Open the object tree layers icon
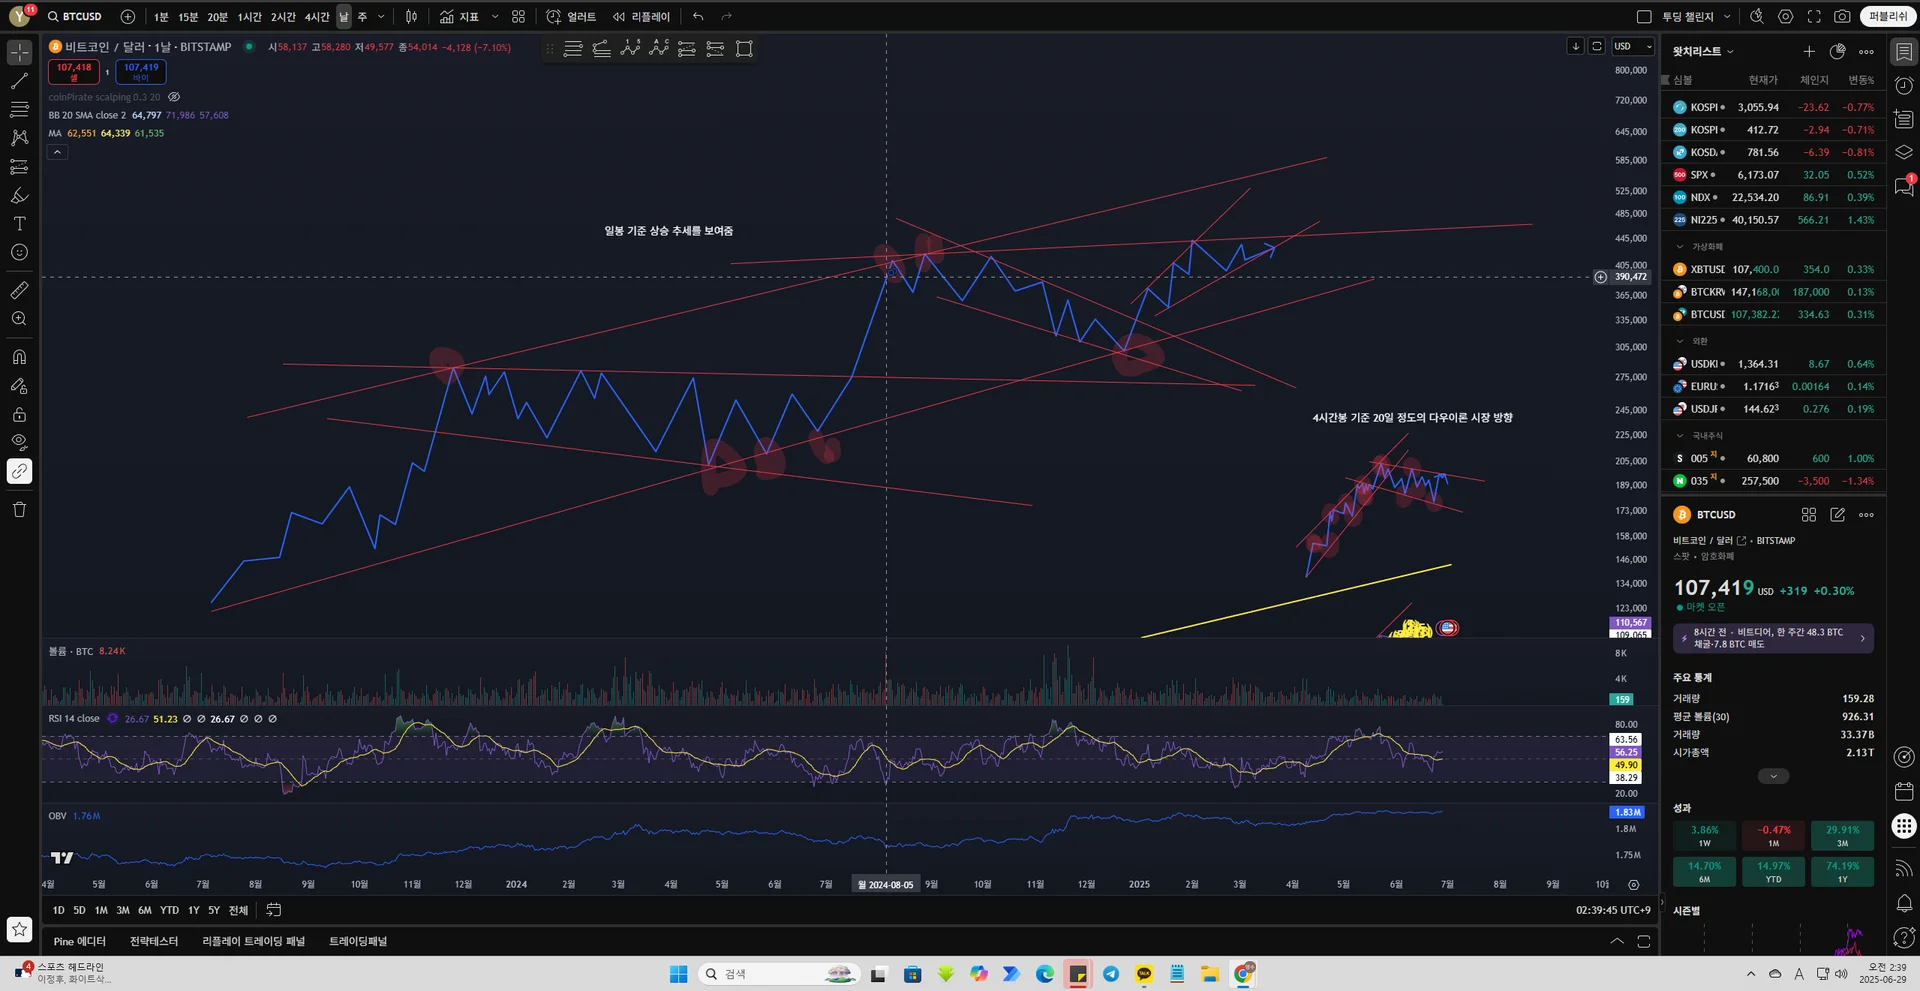 tap(1904, 152)
